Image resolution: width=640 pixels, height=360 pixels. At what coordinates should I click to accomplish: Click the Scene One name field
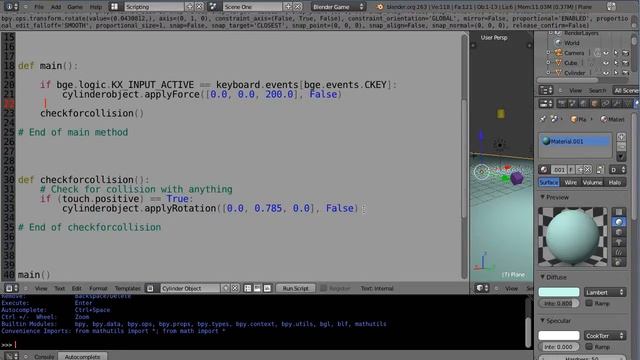[252, 7]
